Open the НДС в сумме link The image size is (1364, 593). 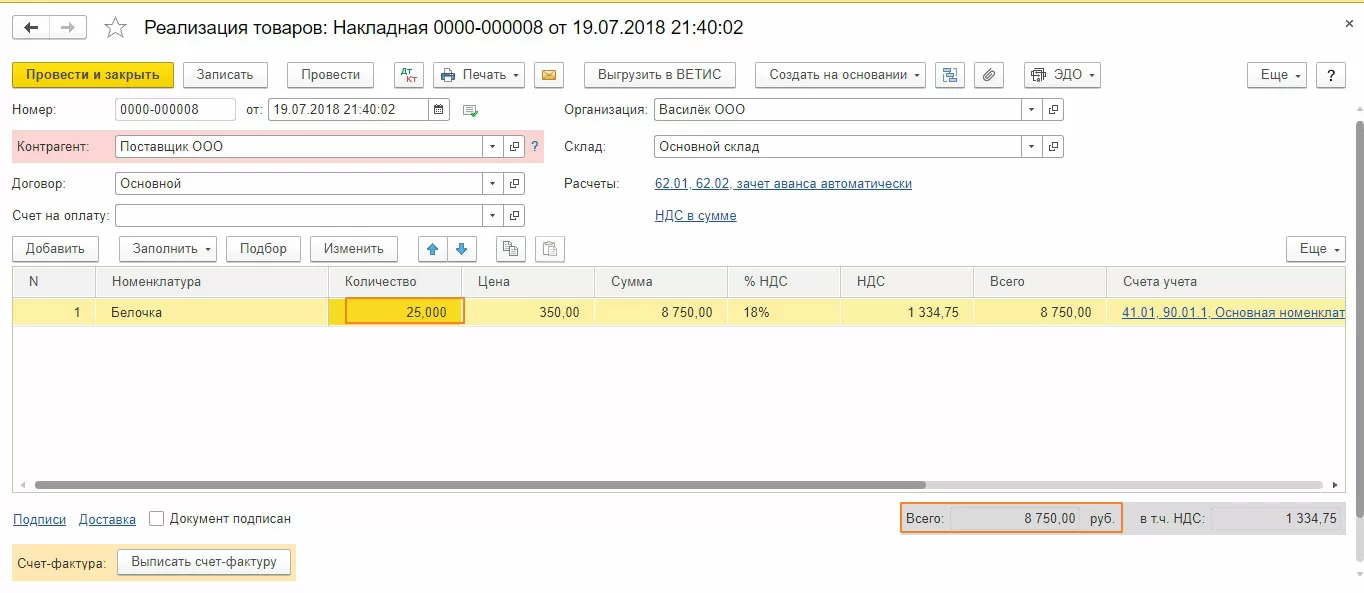click(x=695, y=215)
